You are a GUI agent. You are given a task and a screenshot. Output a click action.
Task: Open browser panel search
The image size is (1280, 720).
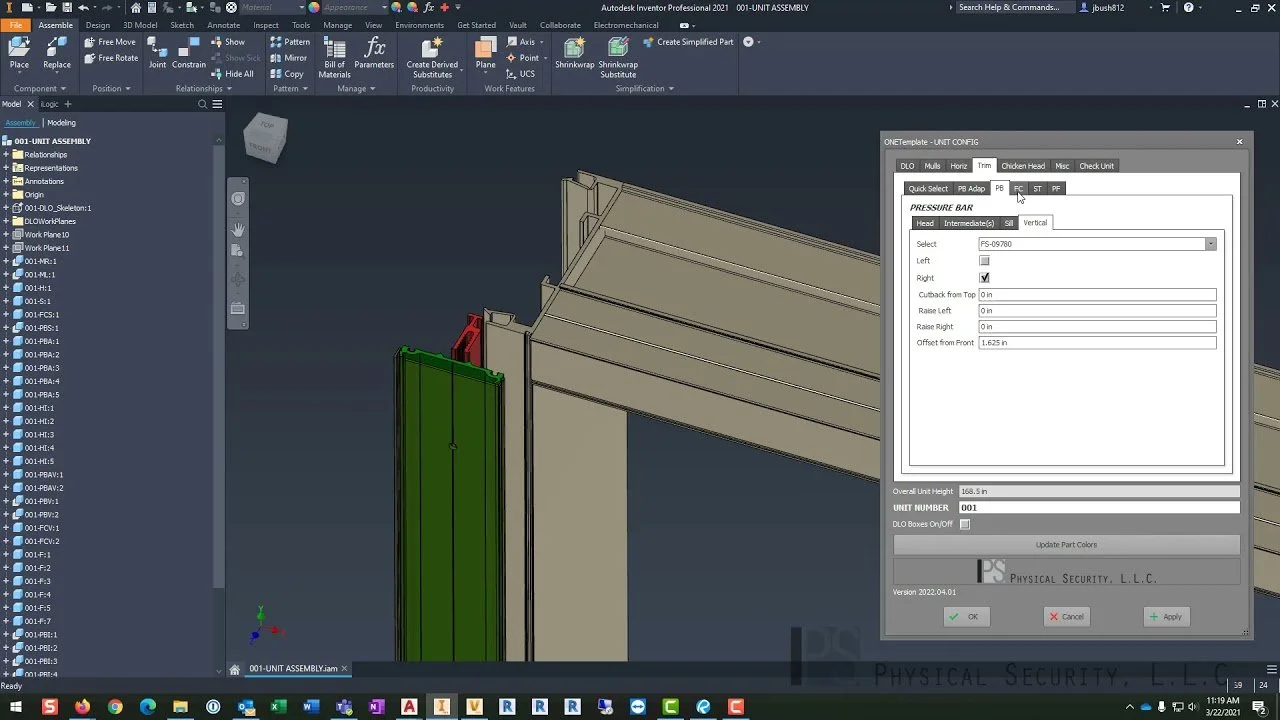(203, 104)
